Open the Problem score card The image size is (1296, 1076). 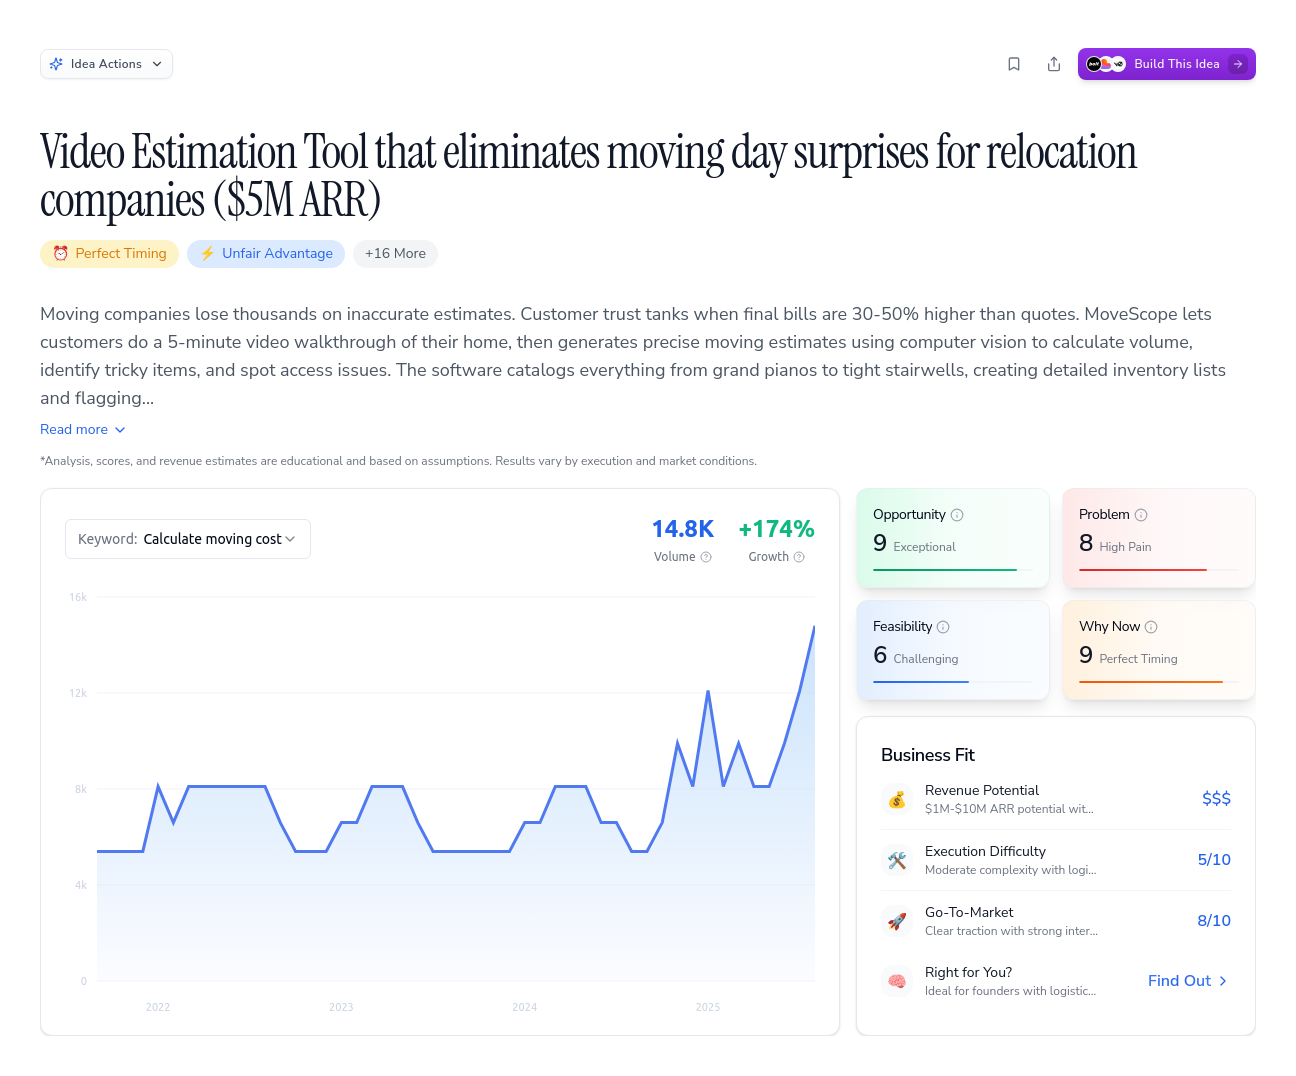1159,538
